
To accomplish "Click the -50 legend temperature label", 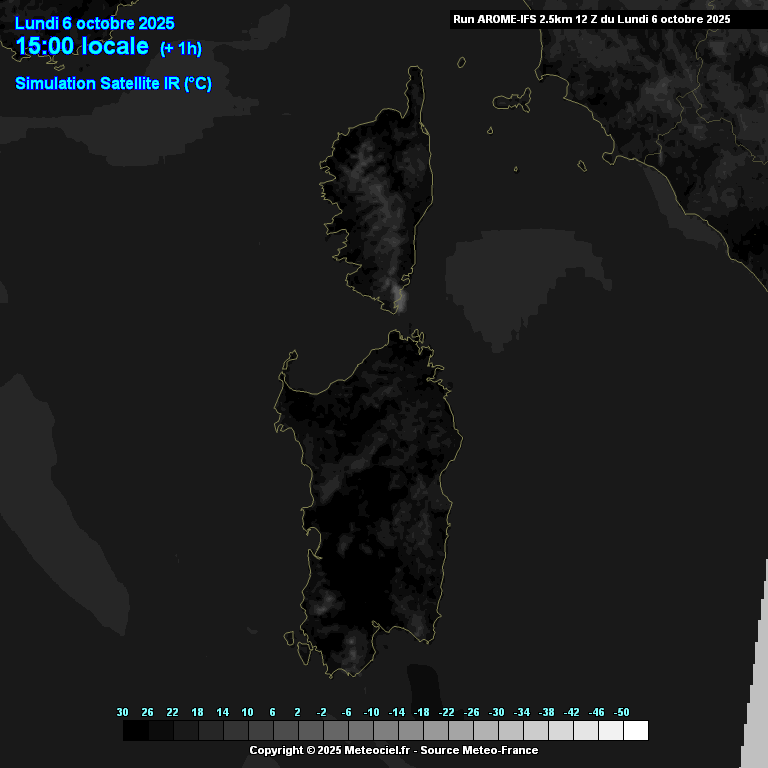I will point(622,712).
